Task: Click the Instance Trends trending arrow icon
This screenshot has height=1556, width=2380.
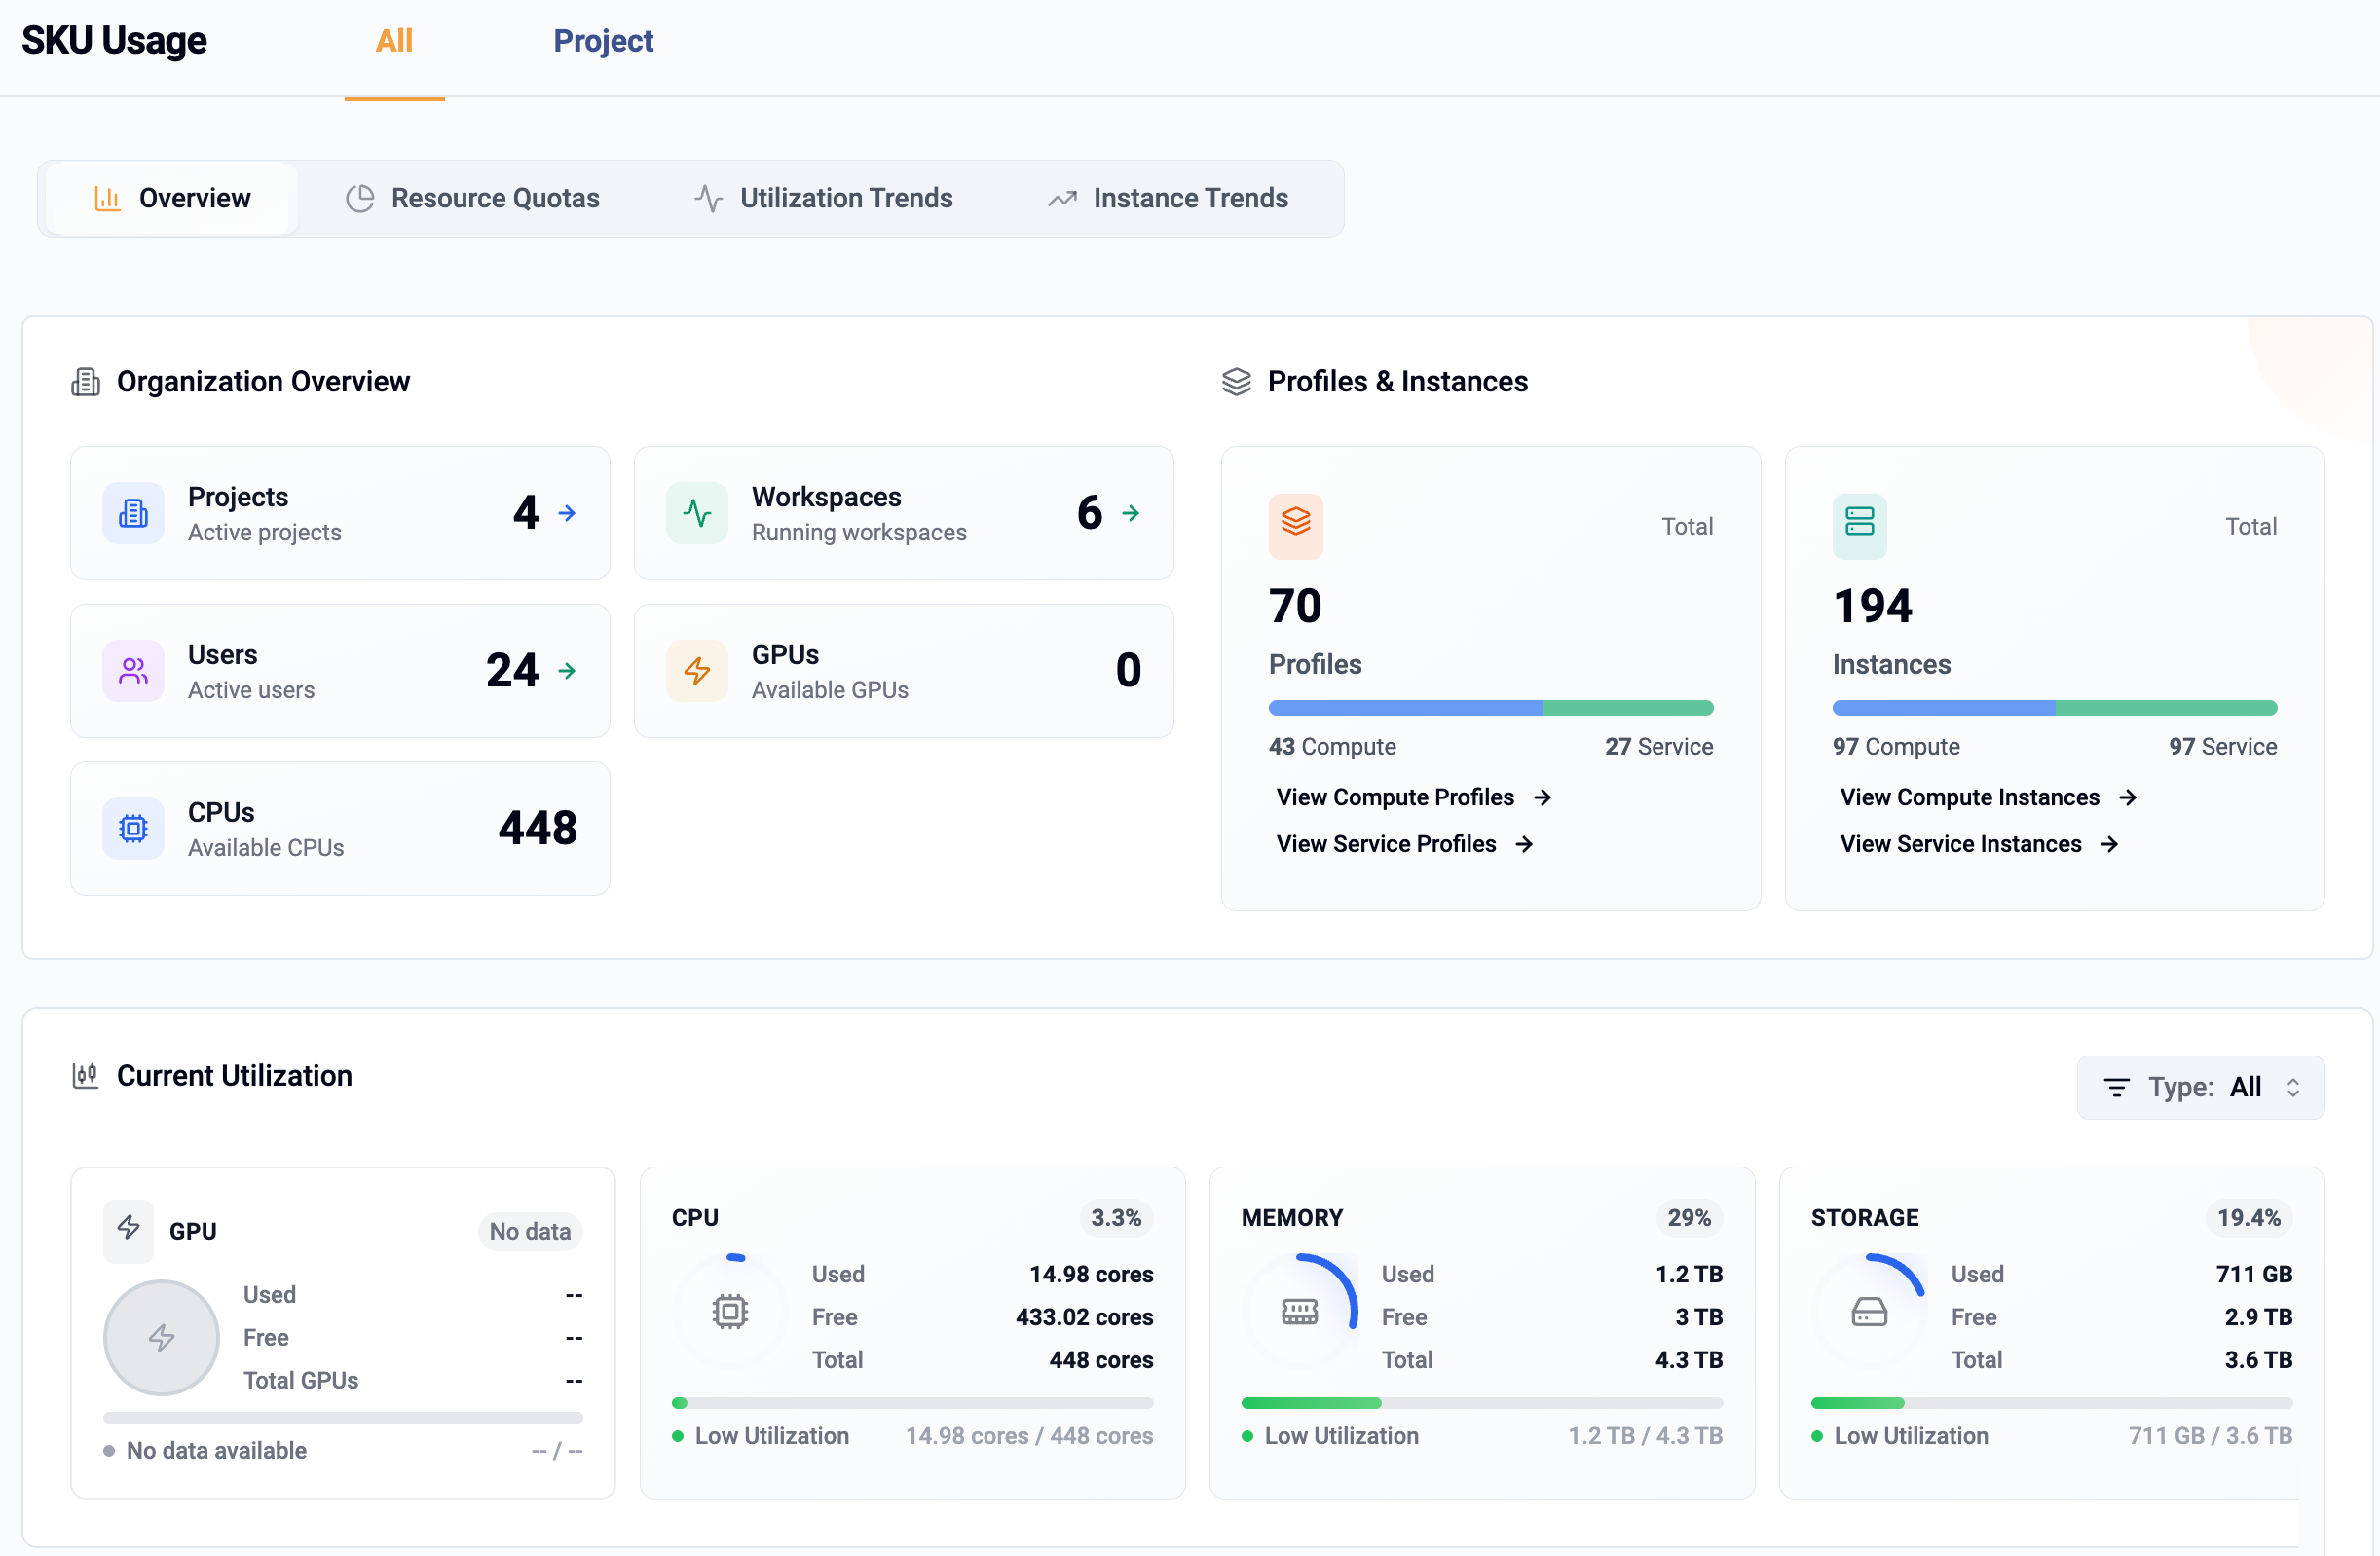Action: (1061, 198)
